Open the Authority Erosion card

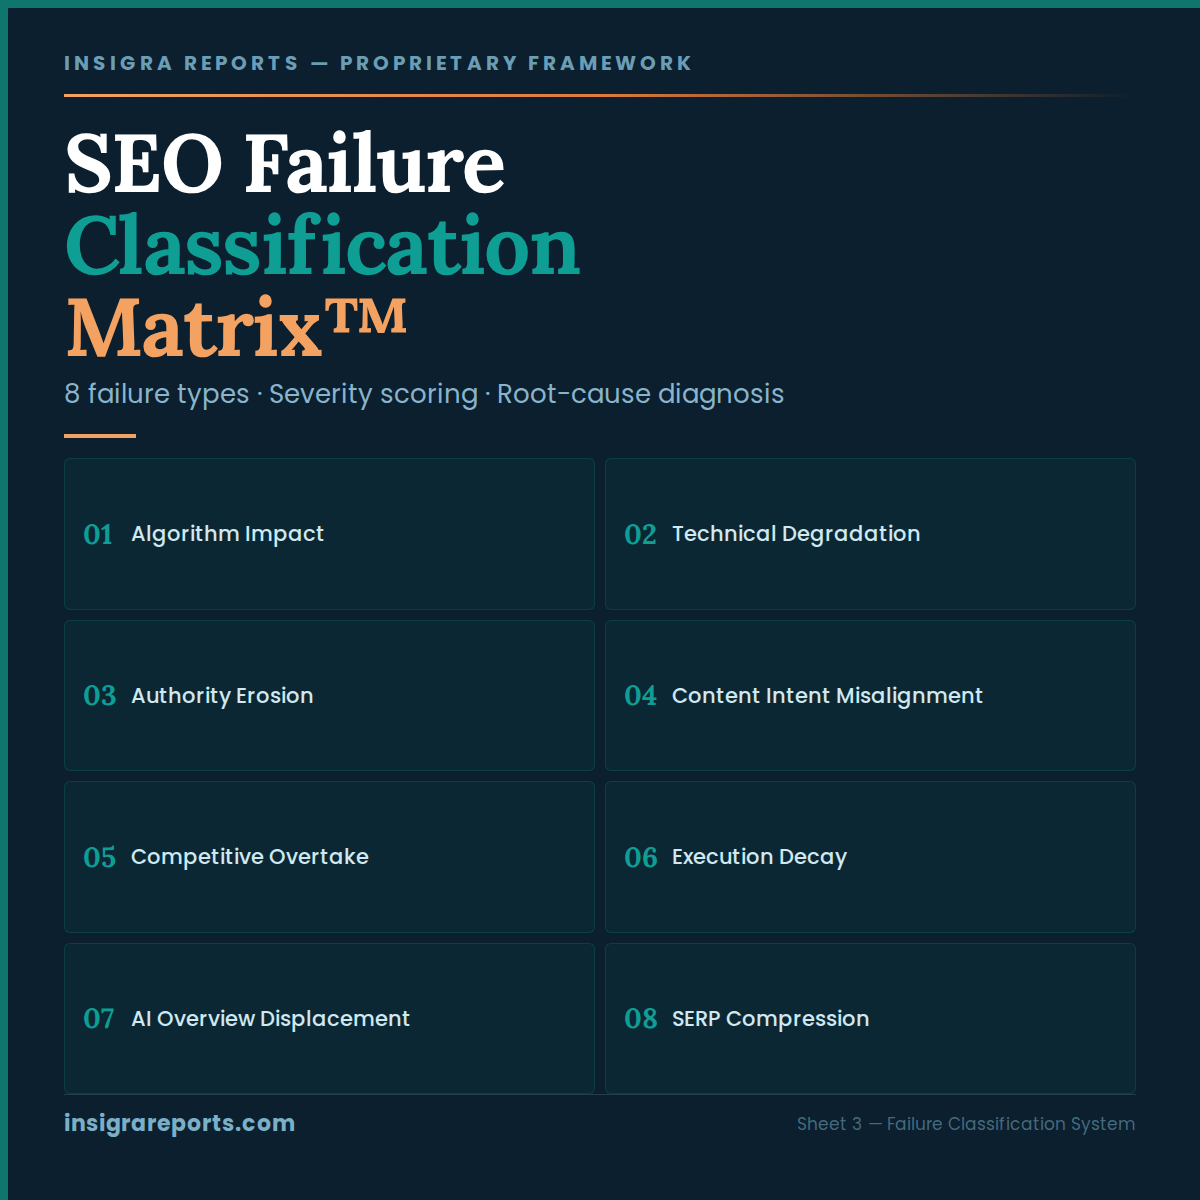(x=329, y=696)
